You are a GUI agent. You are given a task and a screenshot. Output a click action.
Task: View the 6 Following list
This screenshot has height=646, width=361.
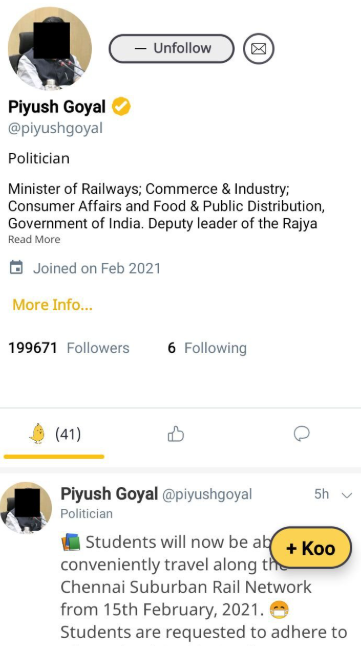207,348
